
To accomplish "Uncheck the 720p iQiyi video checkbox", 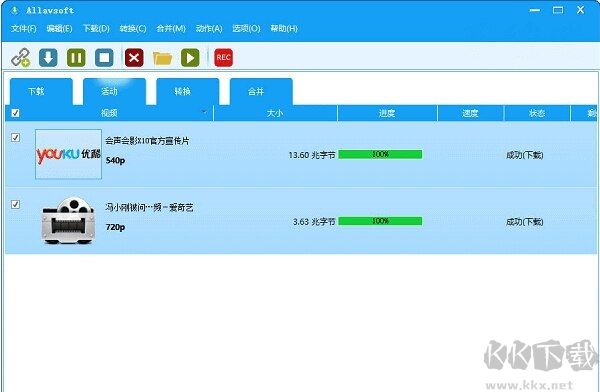I will [x=15, y=204].
